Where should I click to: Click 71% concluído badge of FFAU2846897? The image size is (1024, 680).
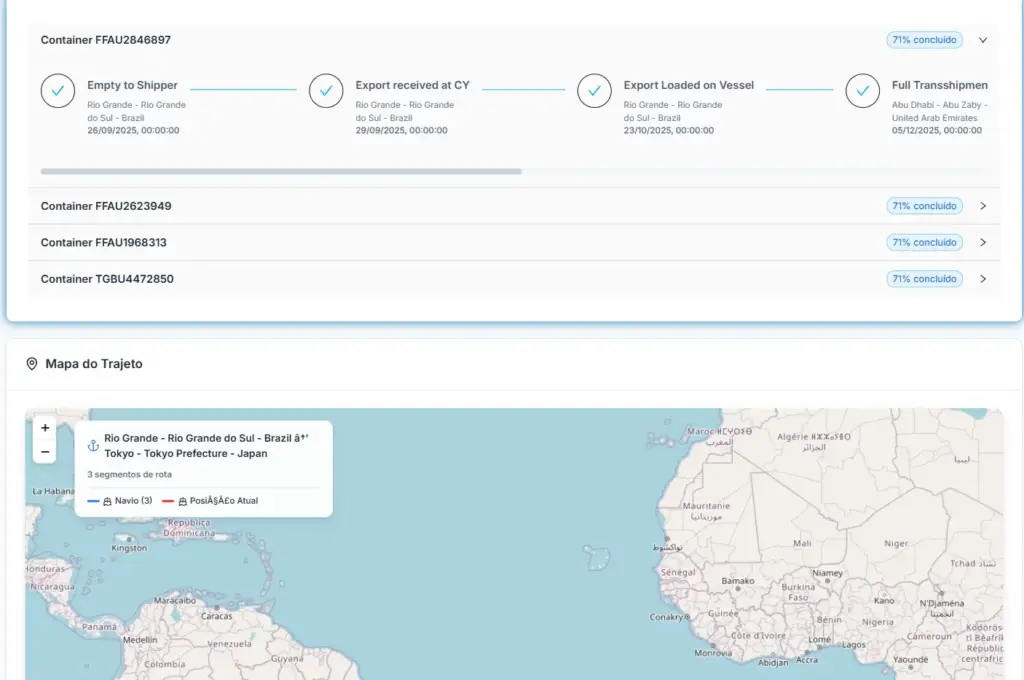(x=924, y=40)
